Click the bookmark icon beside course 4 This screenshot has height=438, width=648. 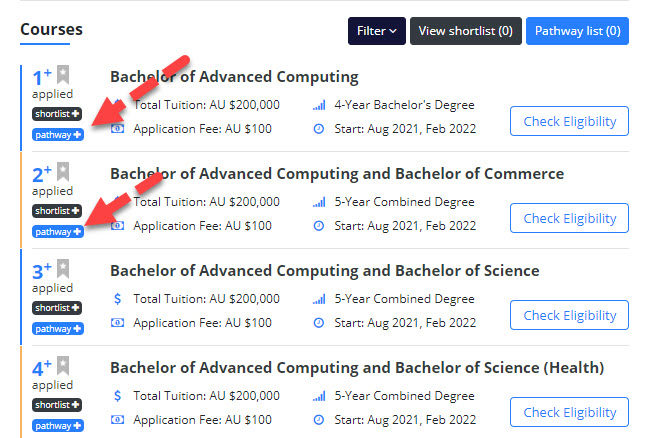click(x=63, y=366)
